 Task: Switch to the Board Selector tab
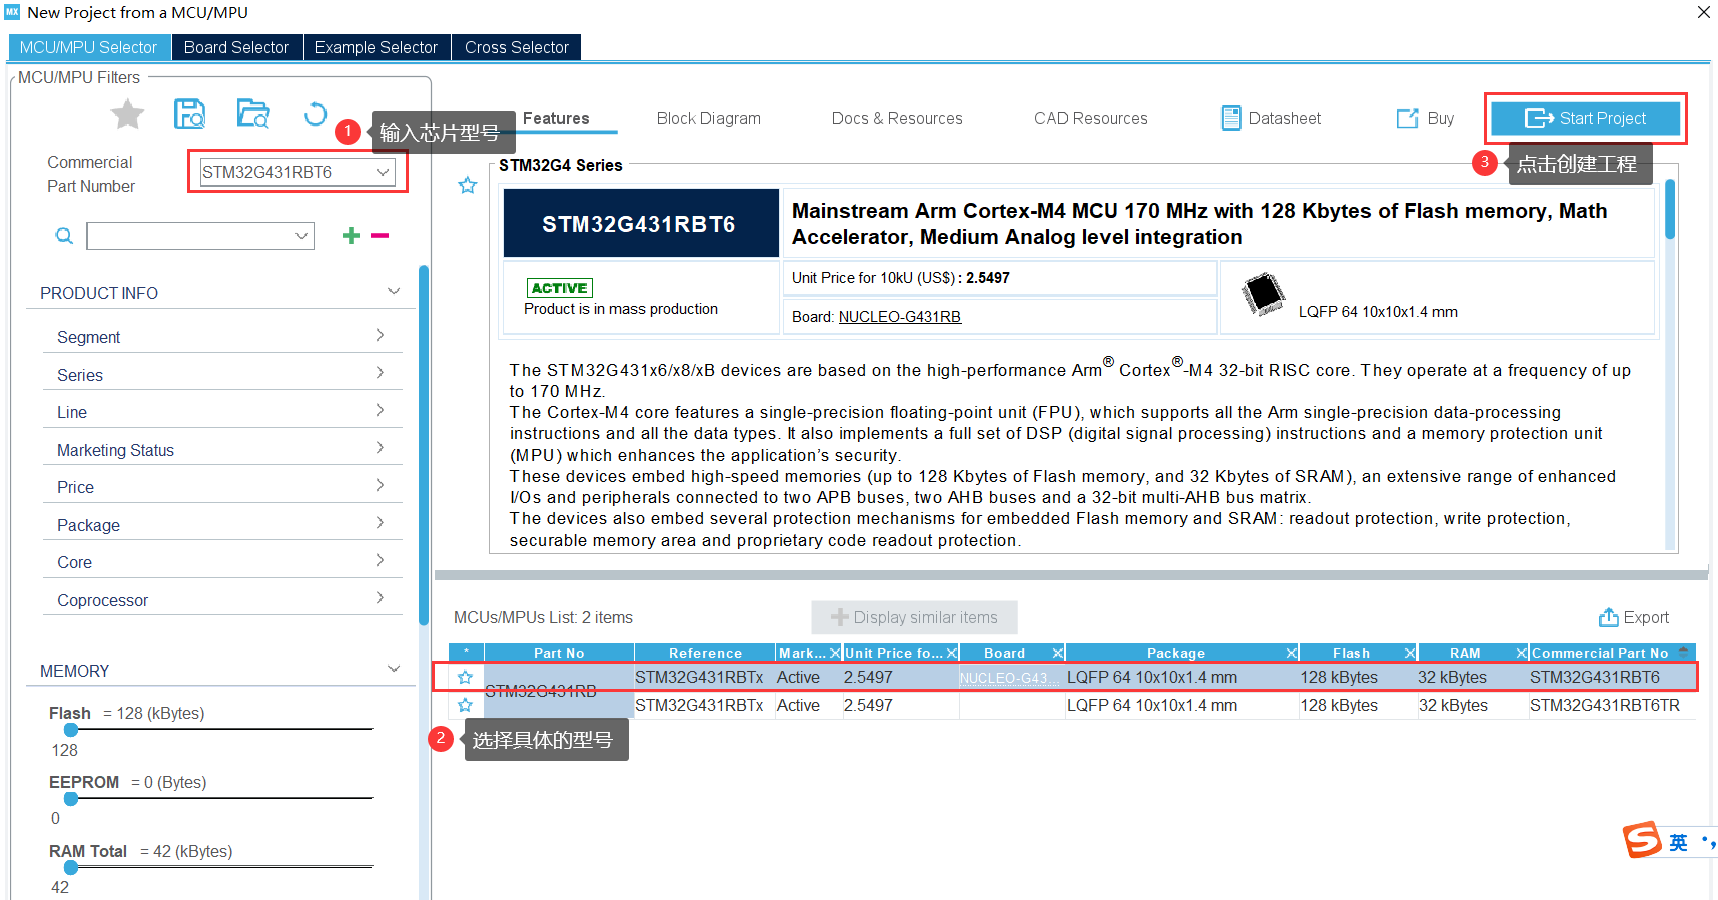click(x=236, y=47)
